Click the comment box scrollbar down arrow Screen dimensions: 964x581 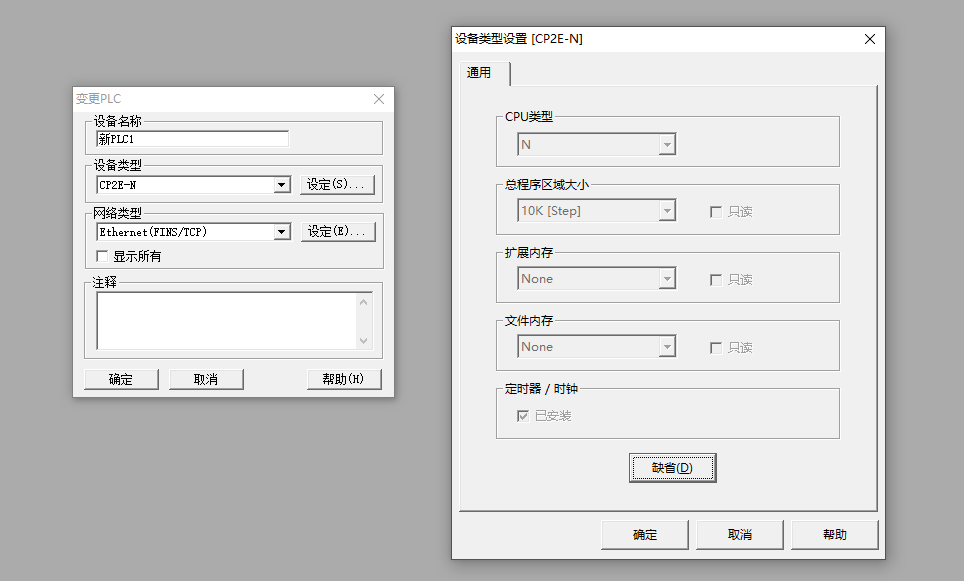pyautogui.click(x=363, y=341)
